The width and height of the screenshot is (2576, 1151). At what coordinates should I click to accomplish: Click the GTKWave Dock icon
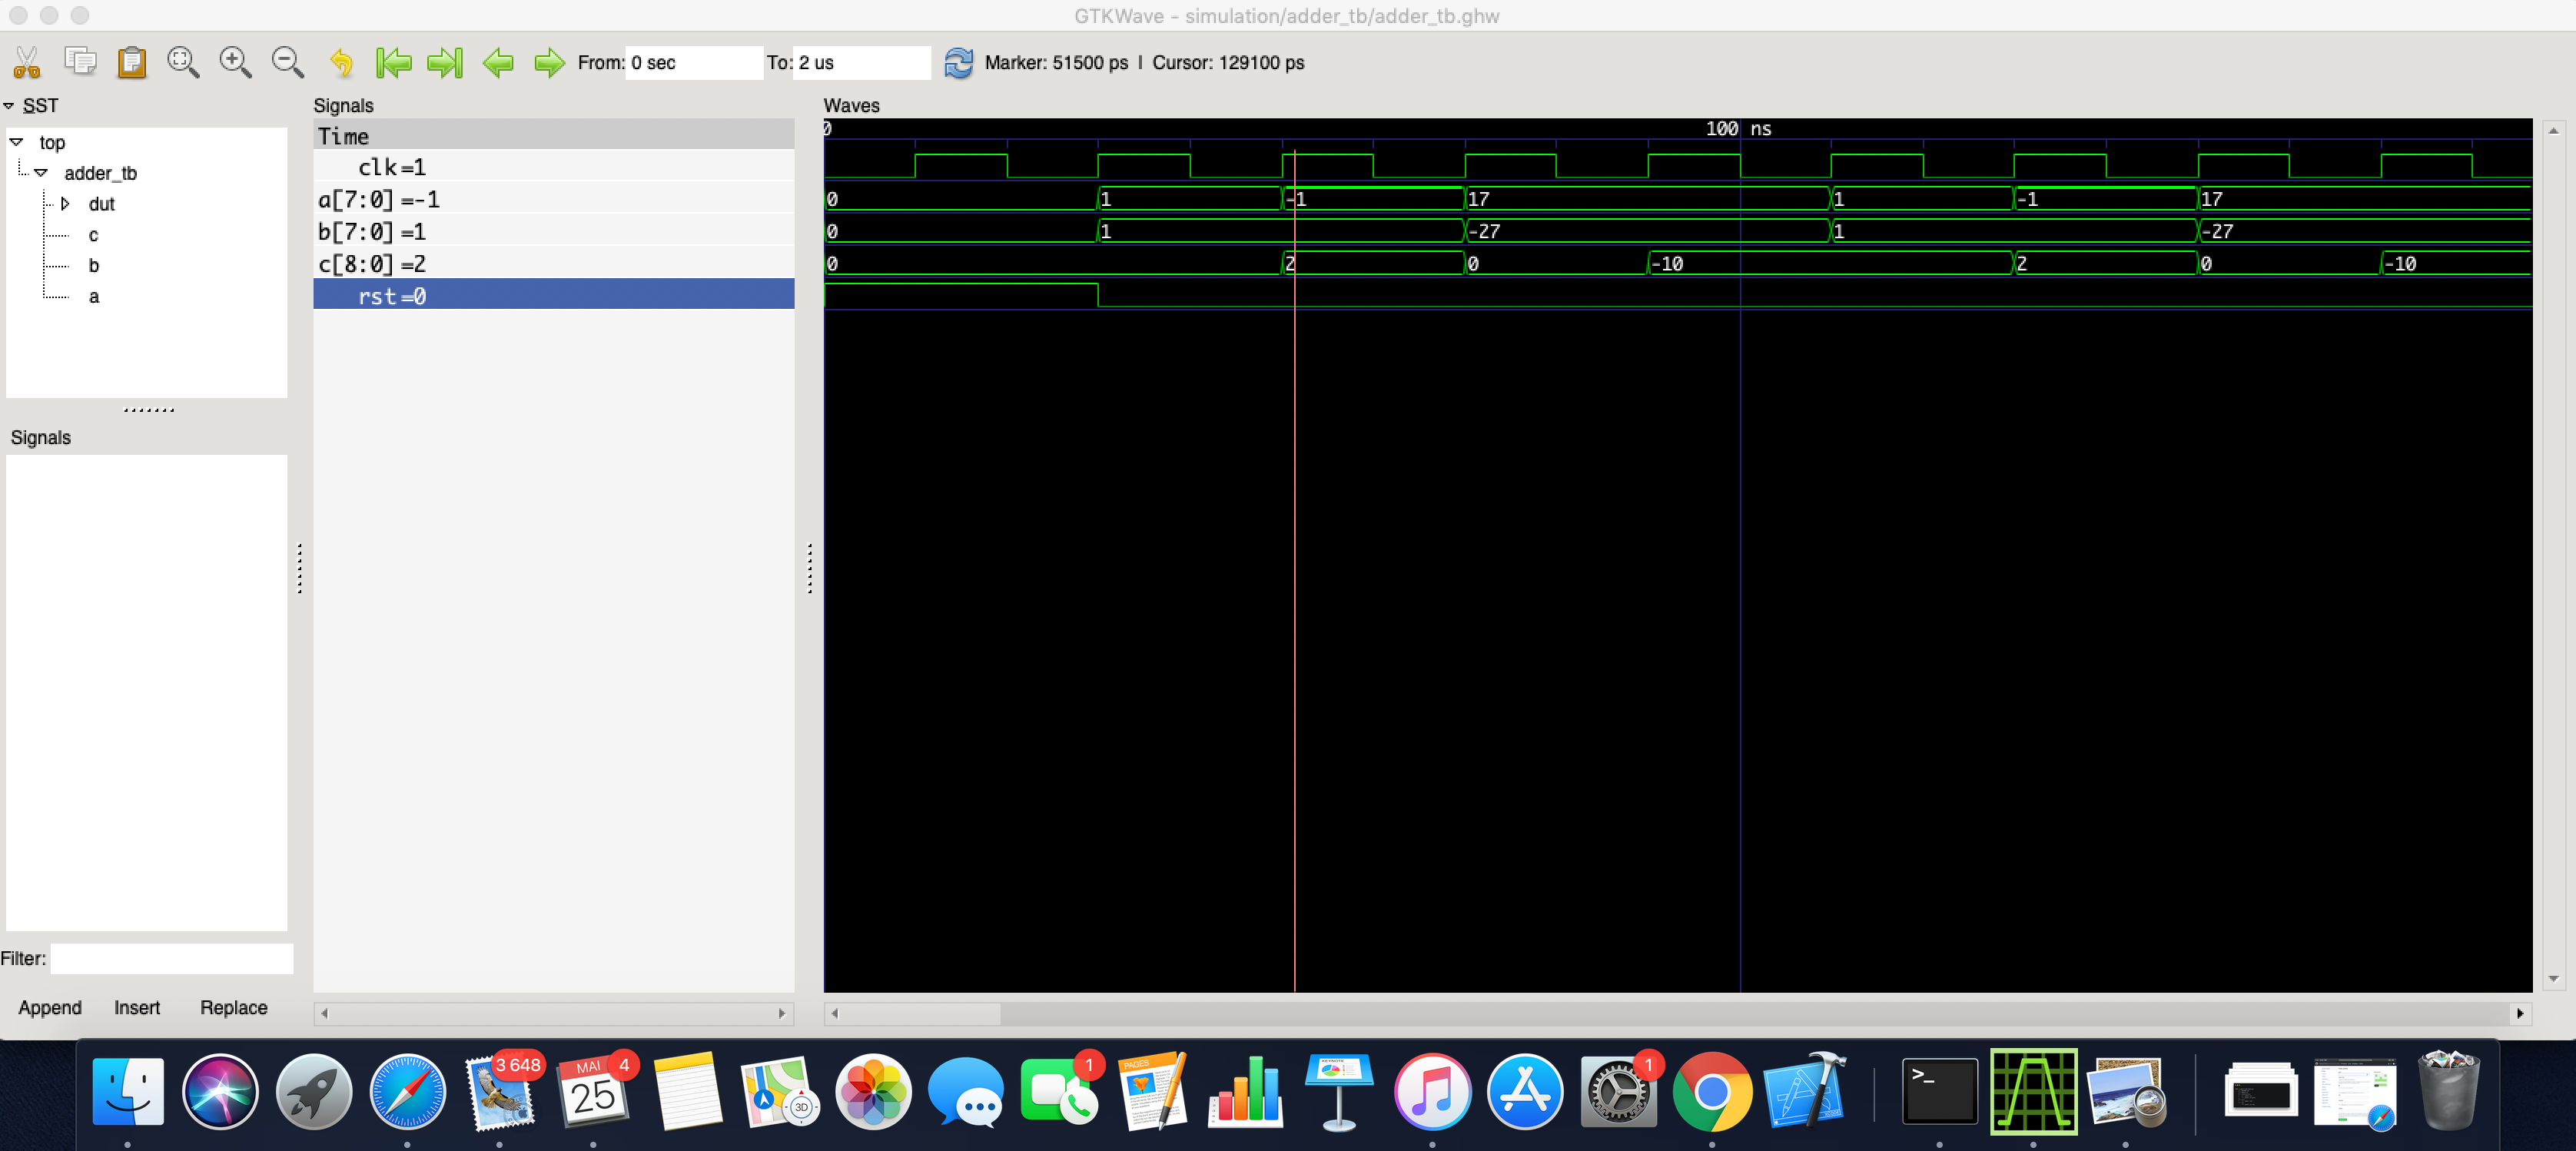tap(2033, 1091)
